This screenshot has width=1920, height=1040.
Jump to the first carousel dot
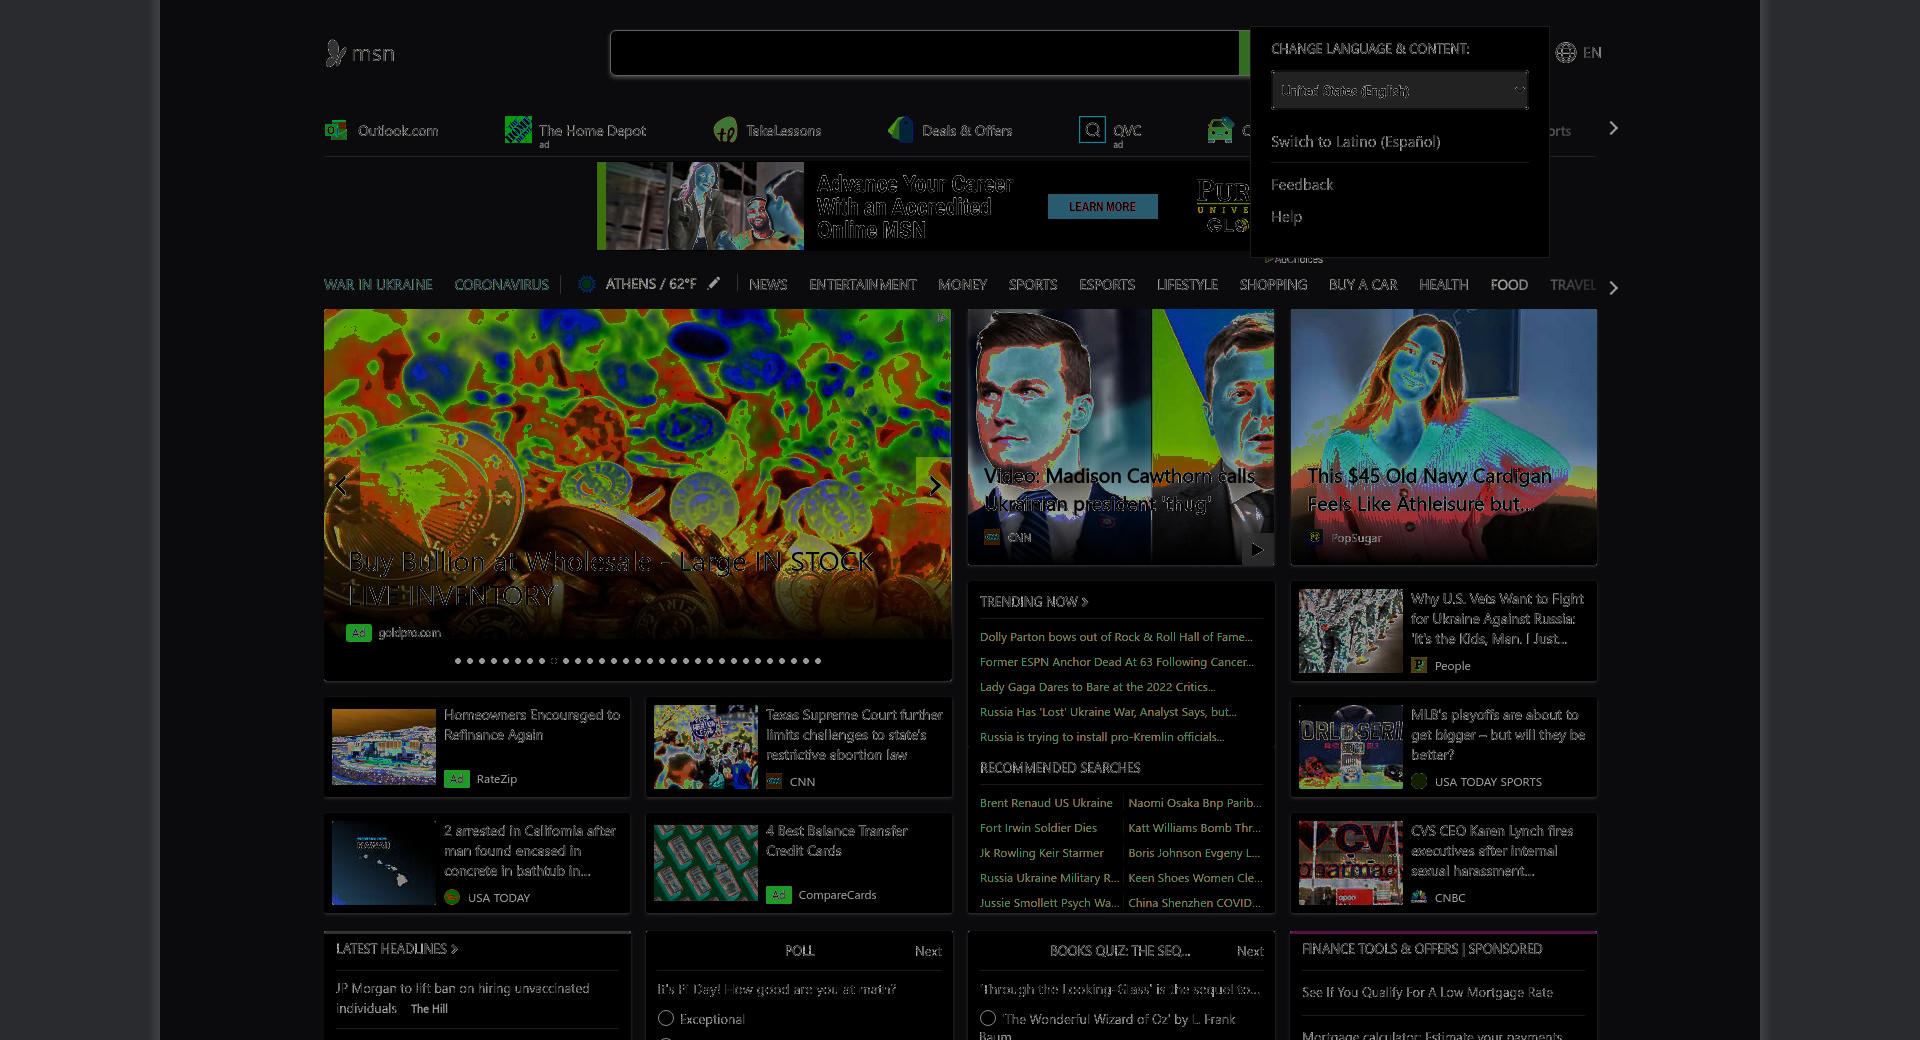pyautogui.click(x=458, y=661)
